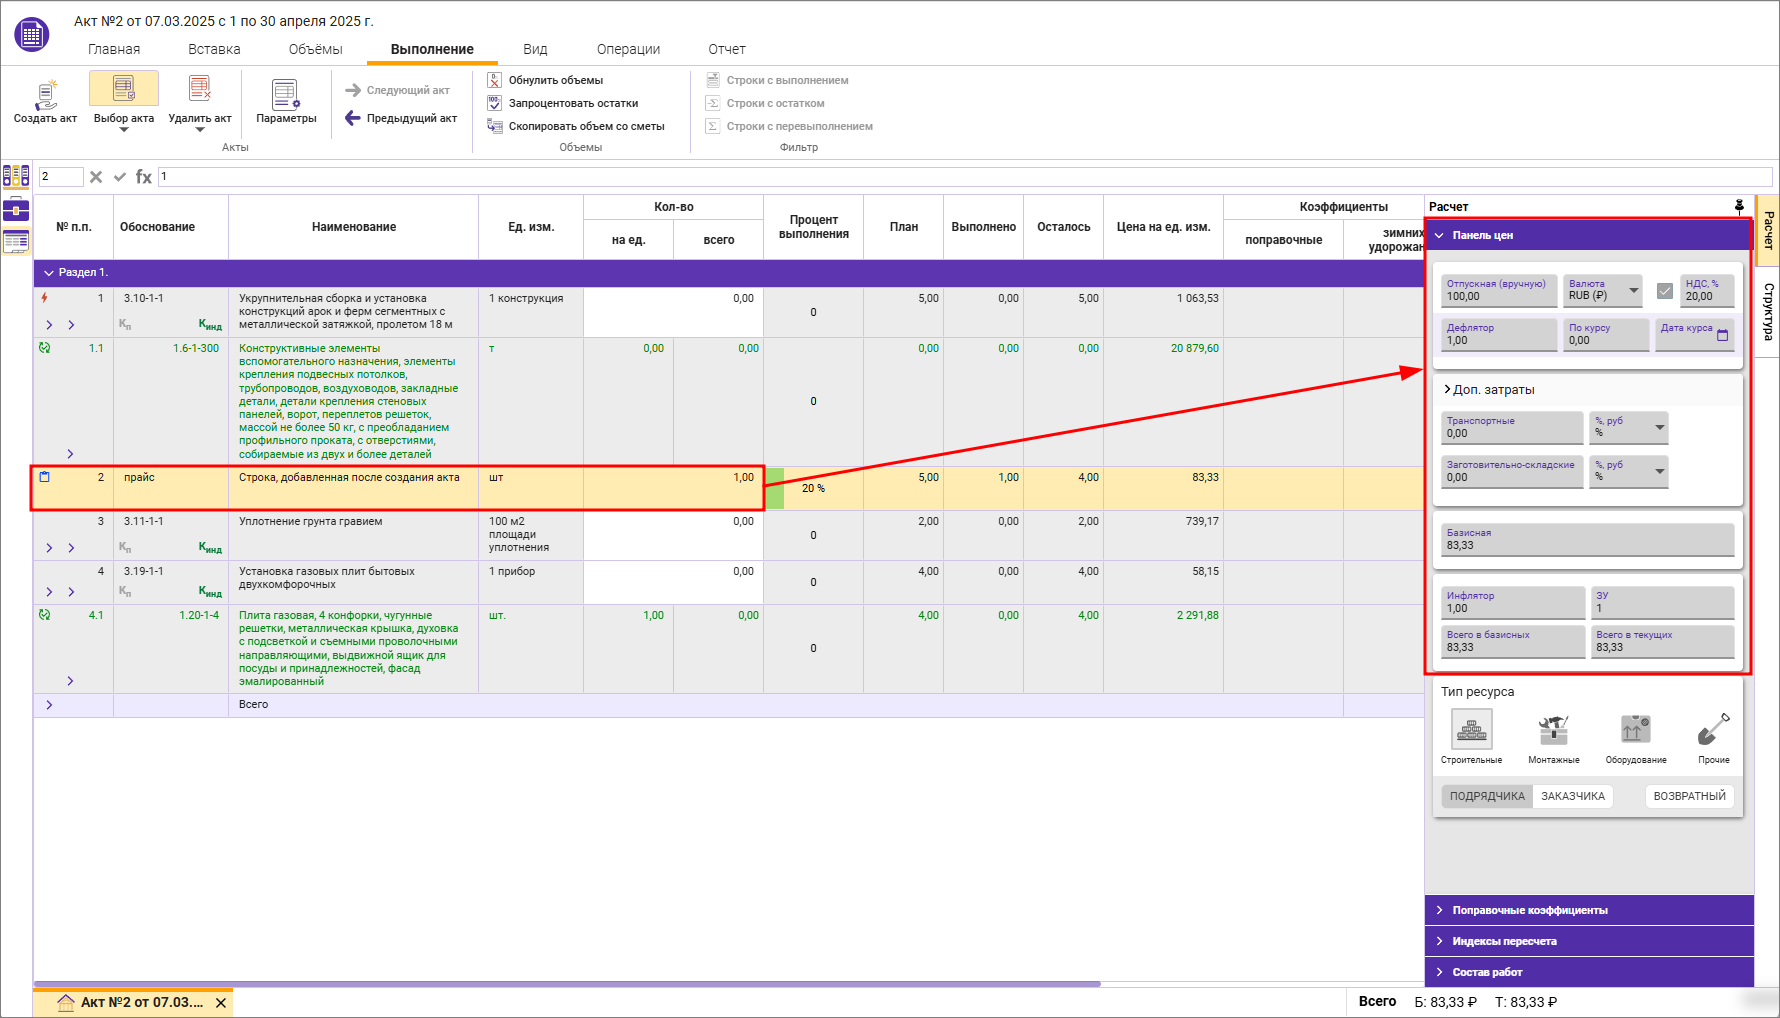Pick the Прочие resource type icon
This screenshot has height=1018, width=1780.
[x=1713, y=730]
